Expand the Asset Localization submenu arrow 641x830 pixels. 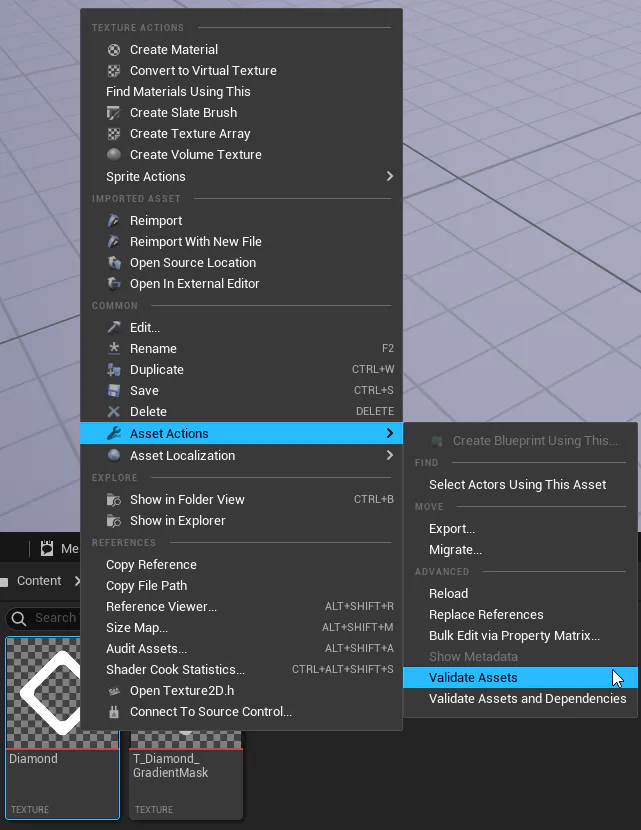(x=389, y=456)
